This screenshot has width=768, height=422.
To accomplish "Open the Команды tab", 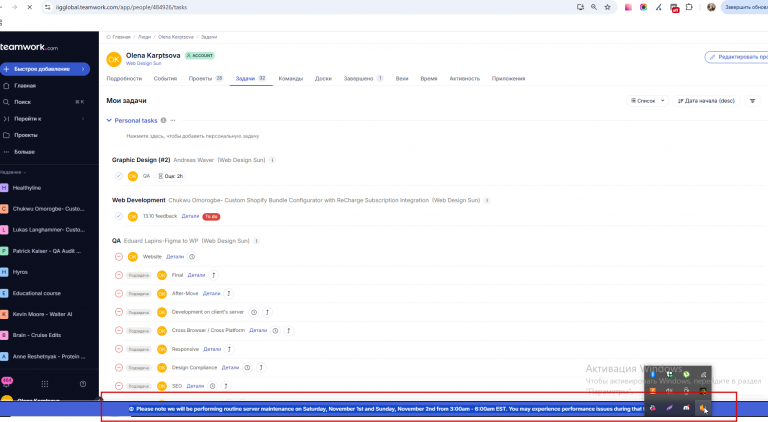I will pyautogui.click(x=290, y=78).
